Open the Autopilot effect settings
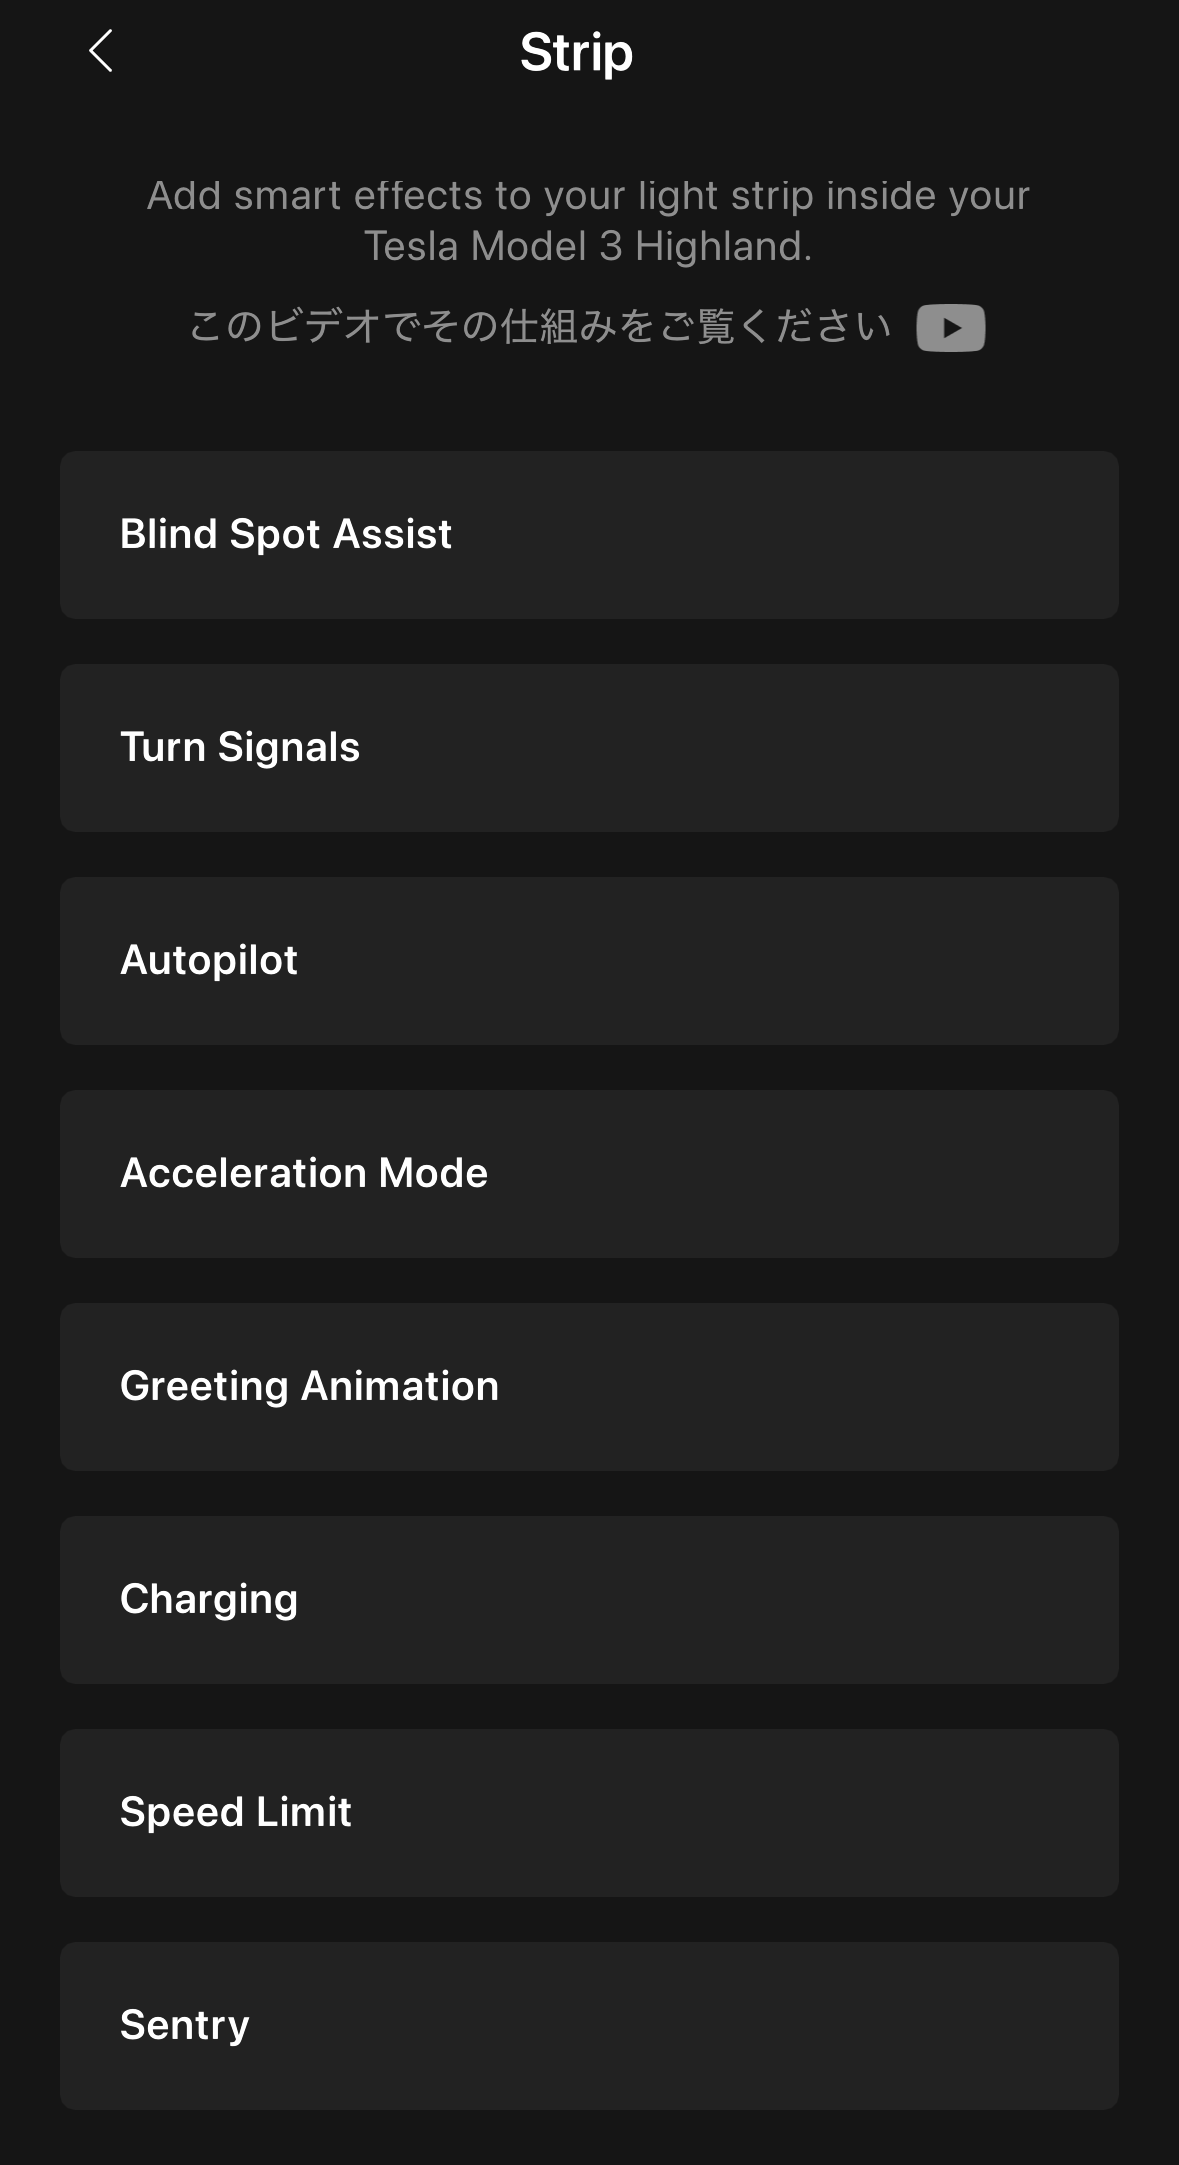The image size is (1179, 2165). 589,961
